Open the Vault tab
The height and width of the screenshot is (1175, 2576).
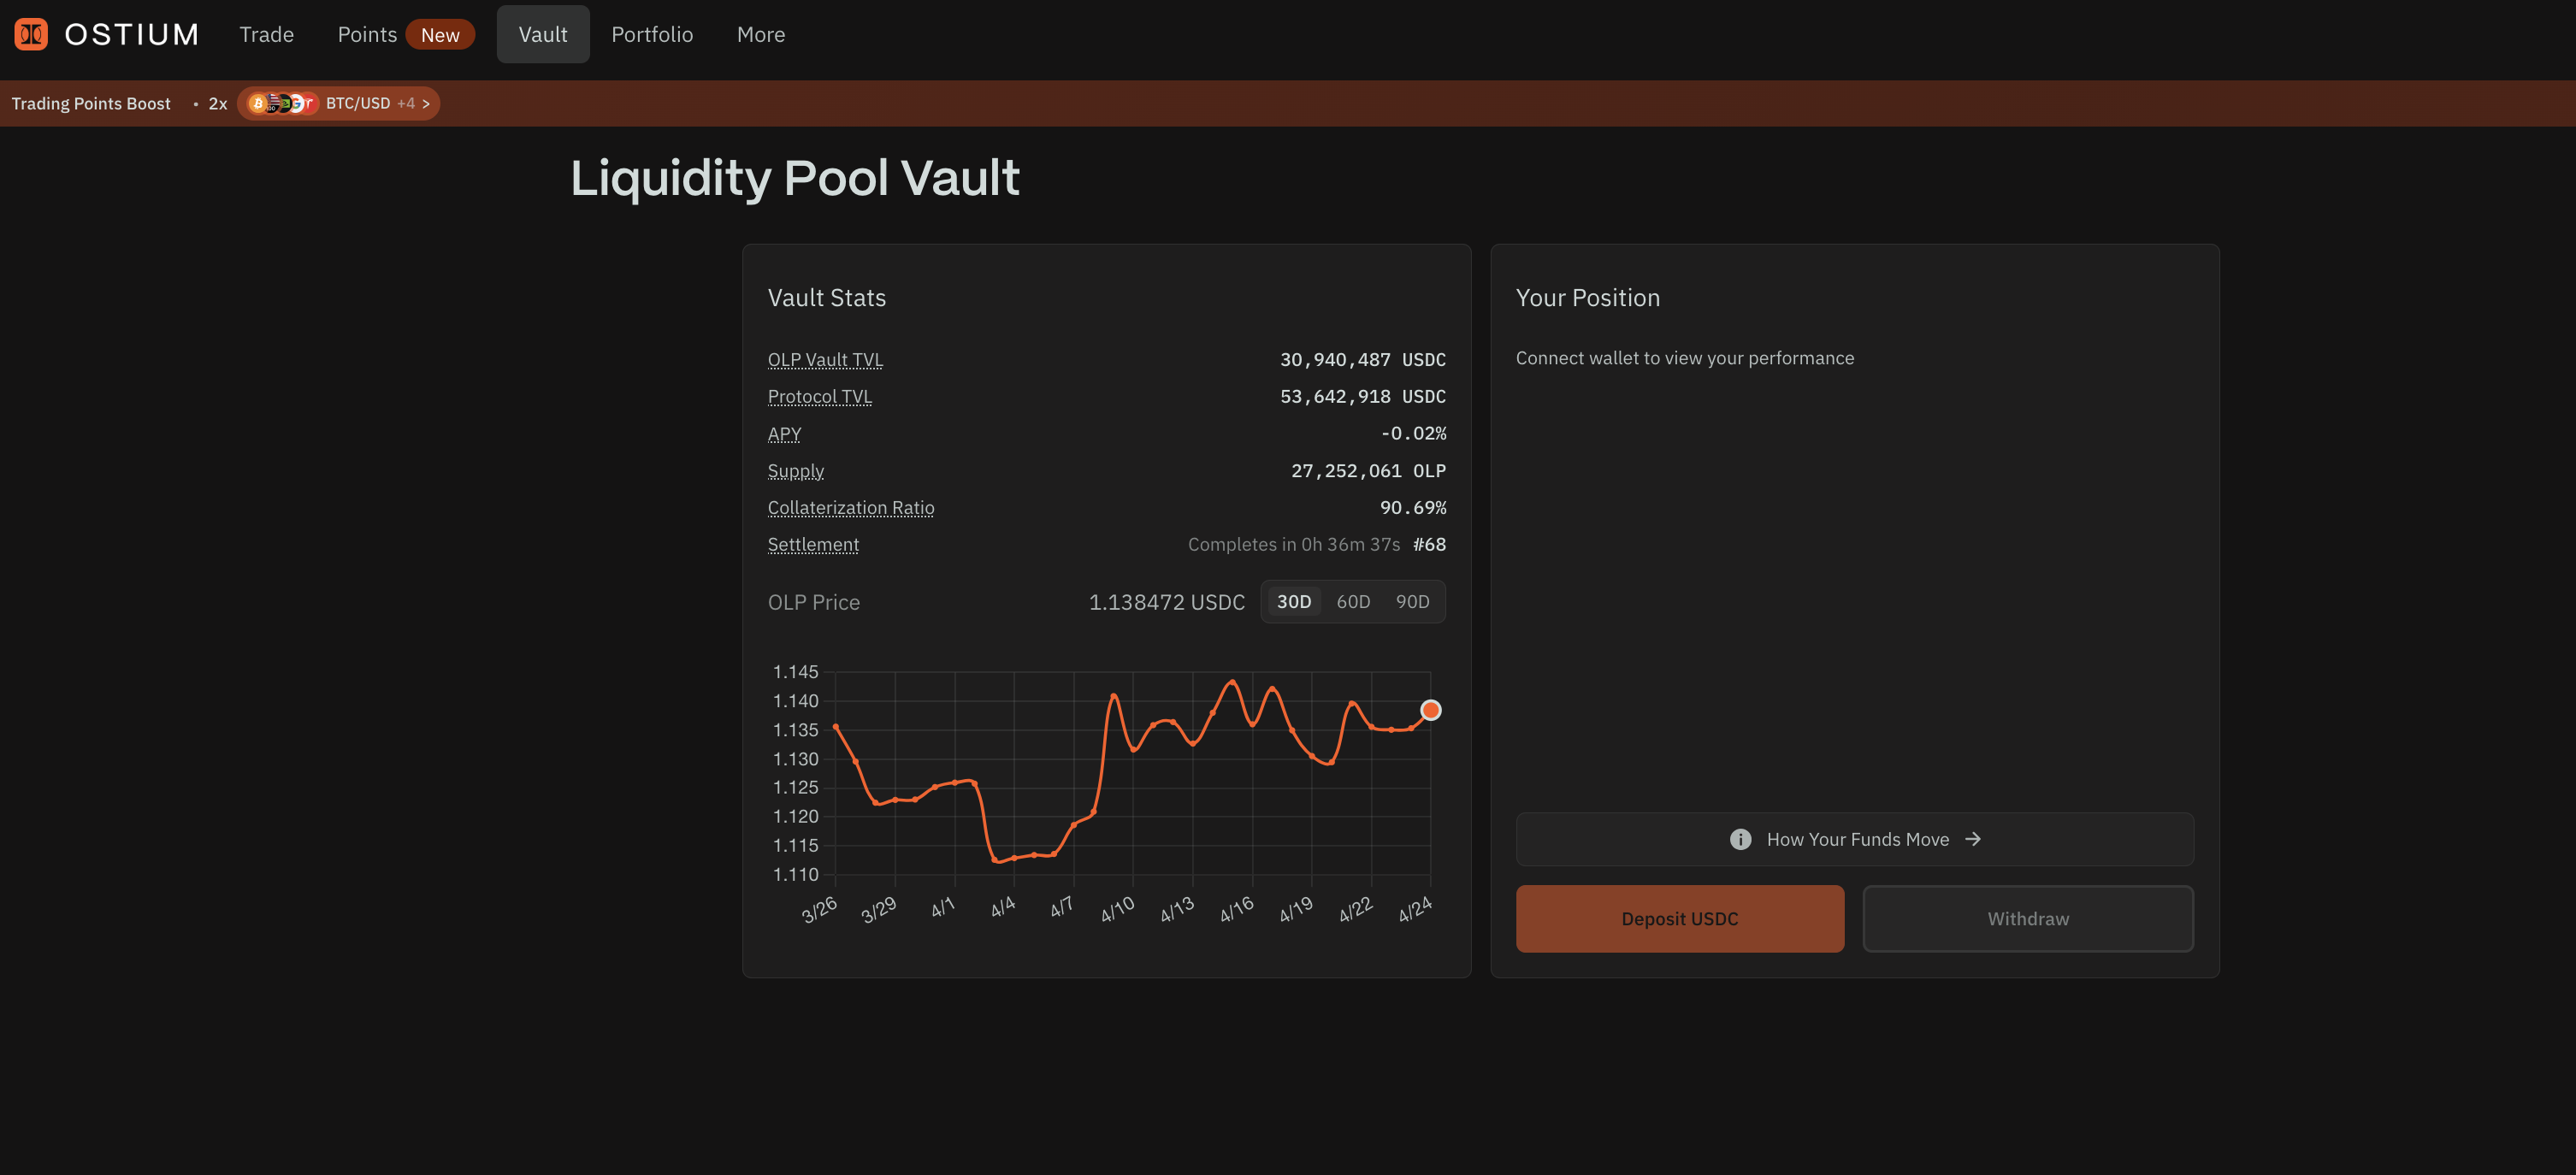(542, 35)
